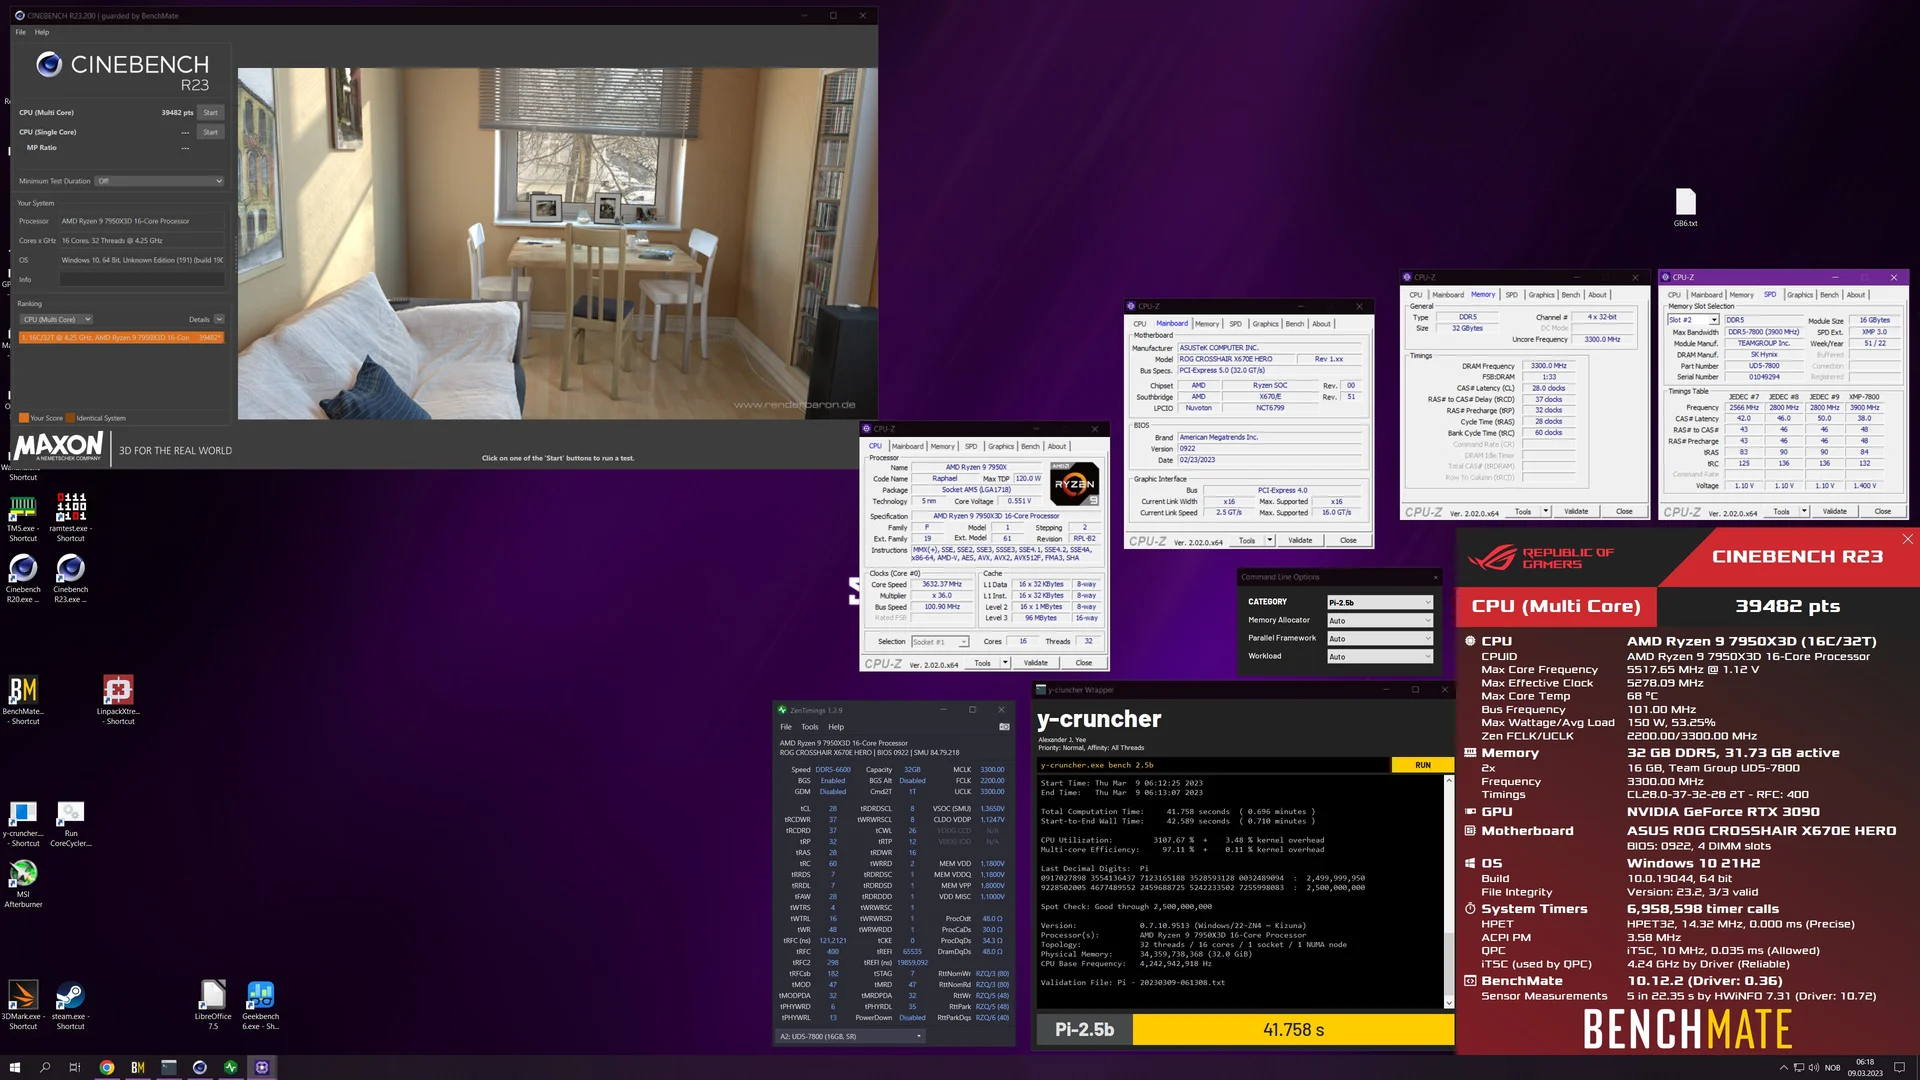This screenshot has height=1080, width=1920.
Task: Launch MSI Afterburner from desktop
Action: pos(23,883)
